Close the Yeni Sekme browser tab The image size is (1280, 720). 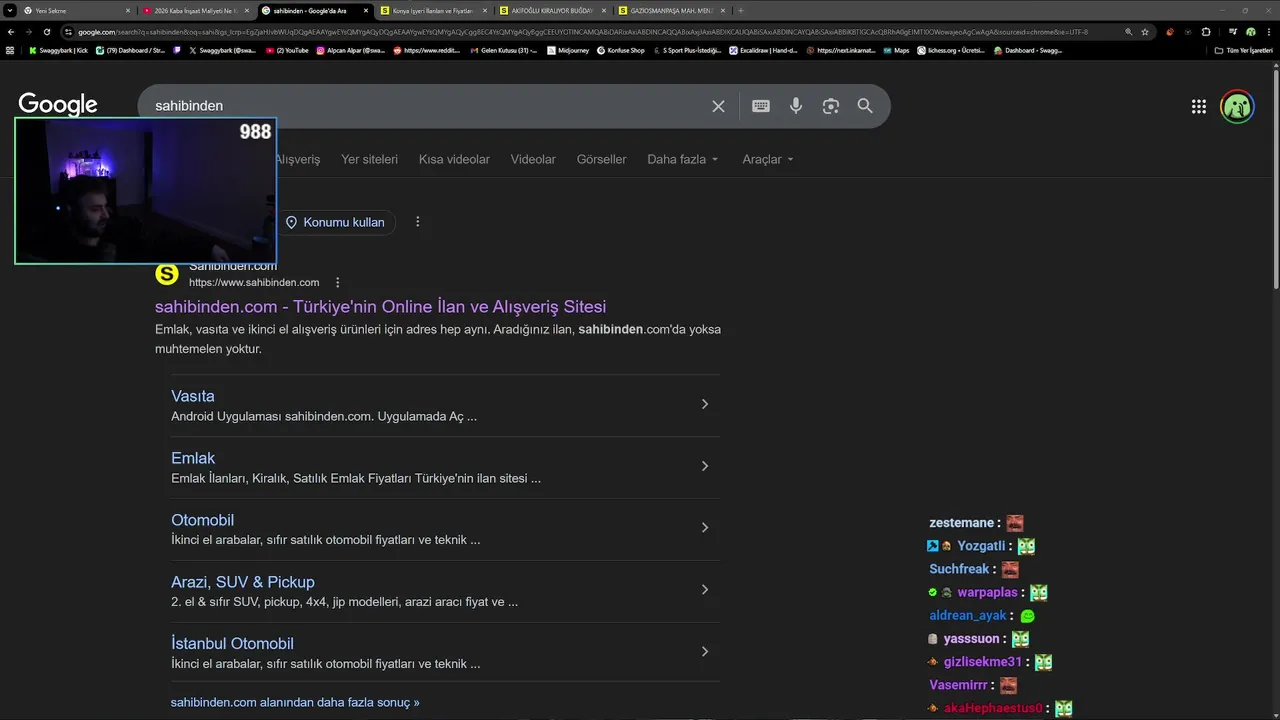point(128,10)
